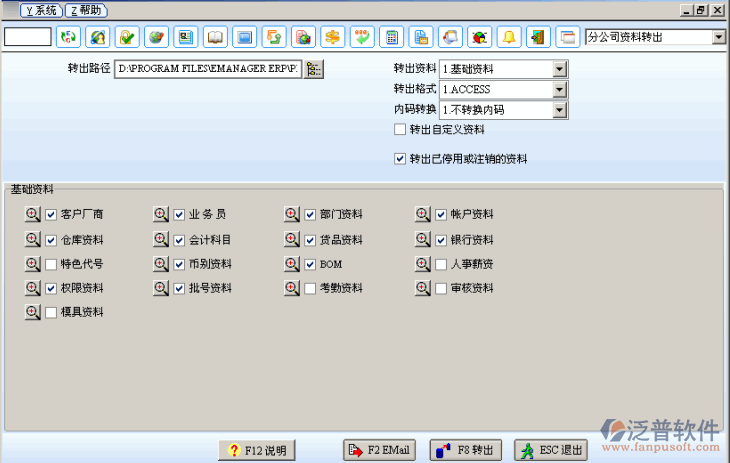
Task: Uncheck the 银行资料 checkbox
Action: [x=441, y=240]
